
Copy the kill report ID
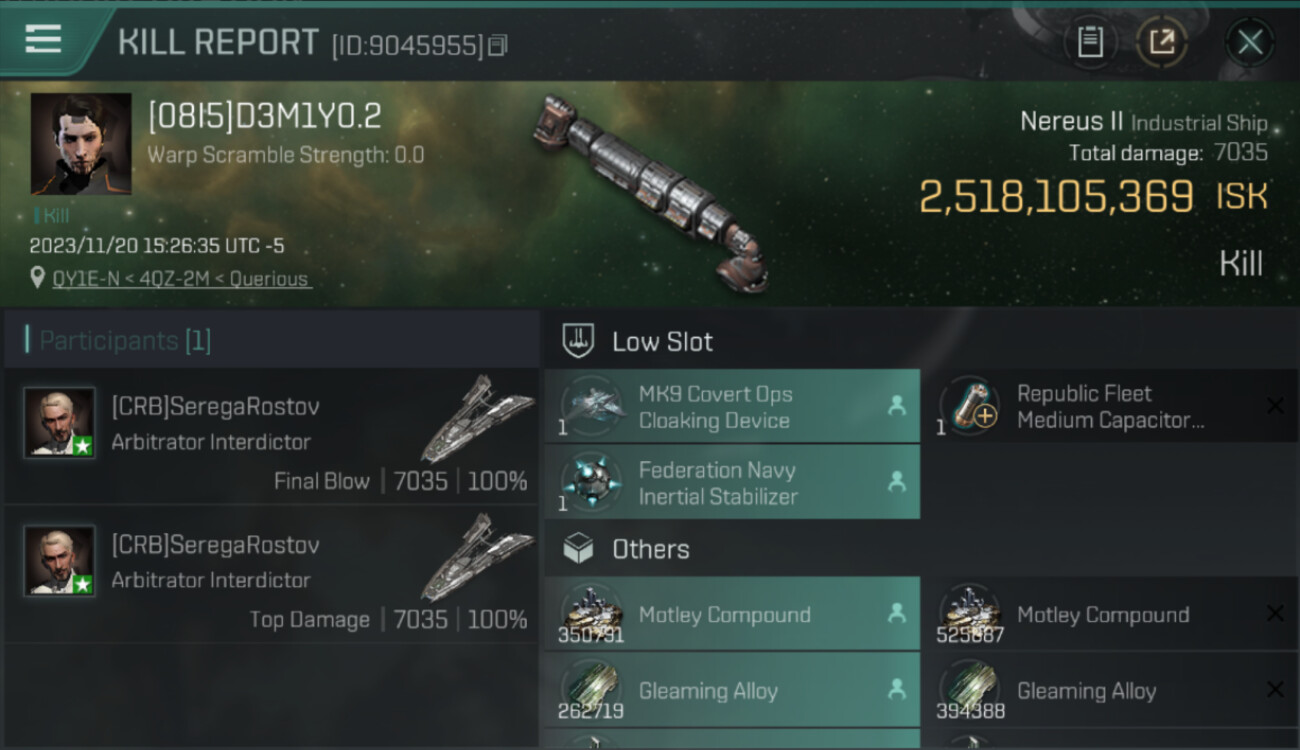click(498, 45)
